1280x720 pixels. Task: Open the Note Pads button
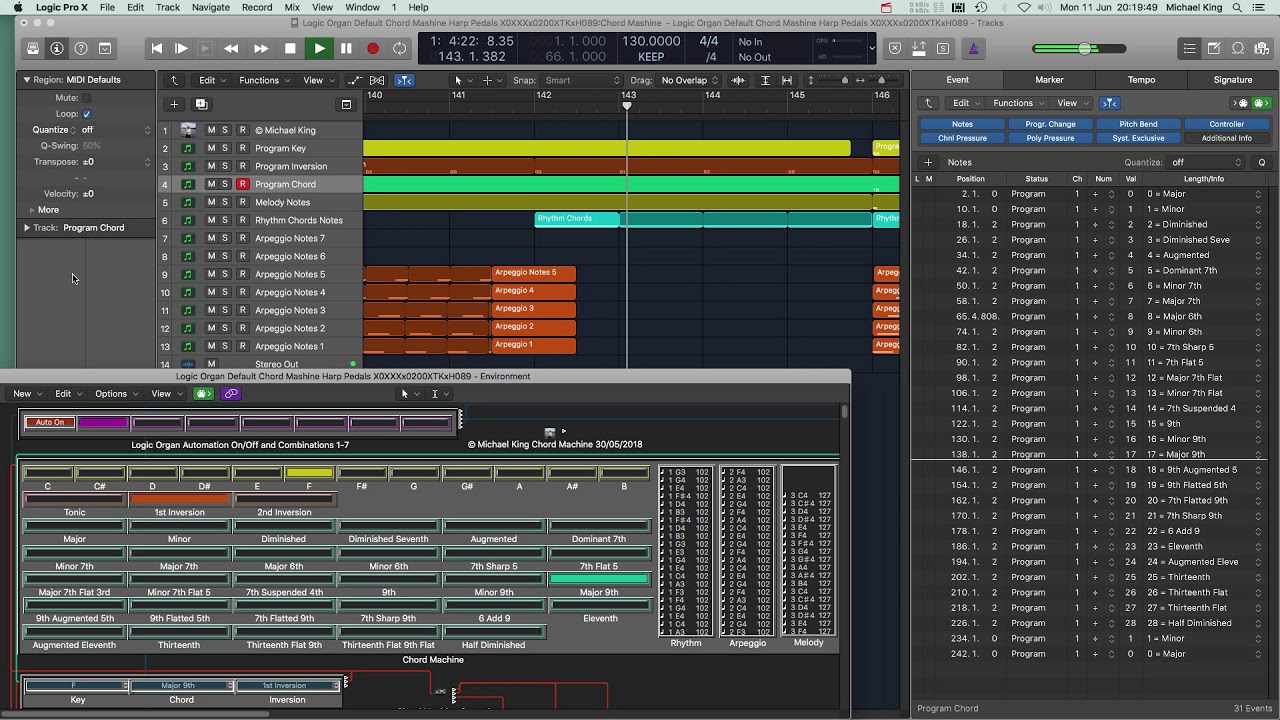(1213, 48)
